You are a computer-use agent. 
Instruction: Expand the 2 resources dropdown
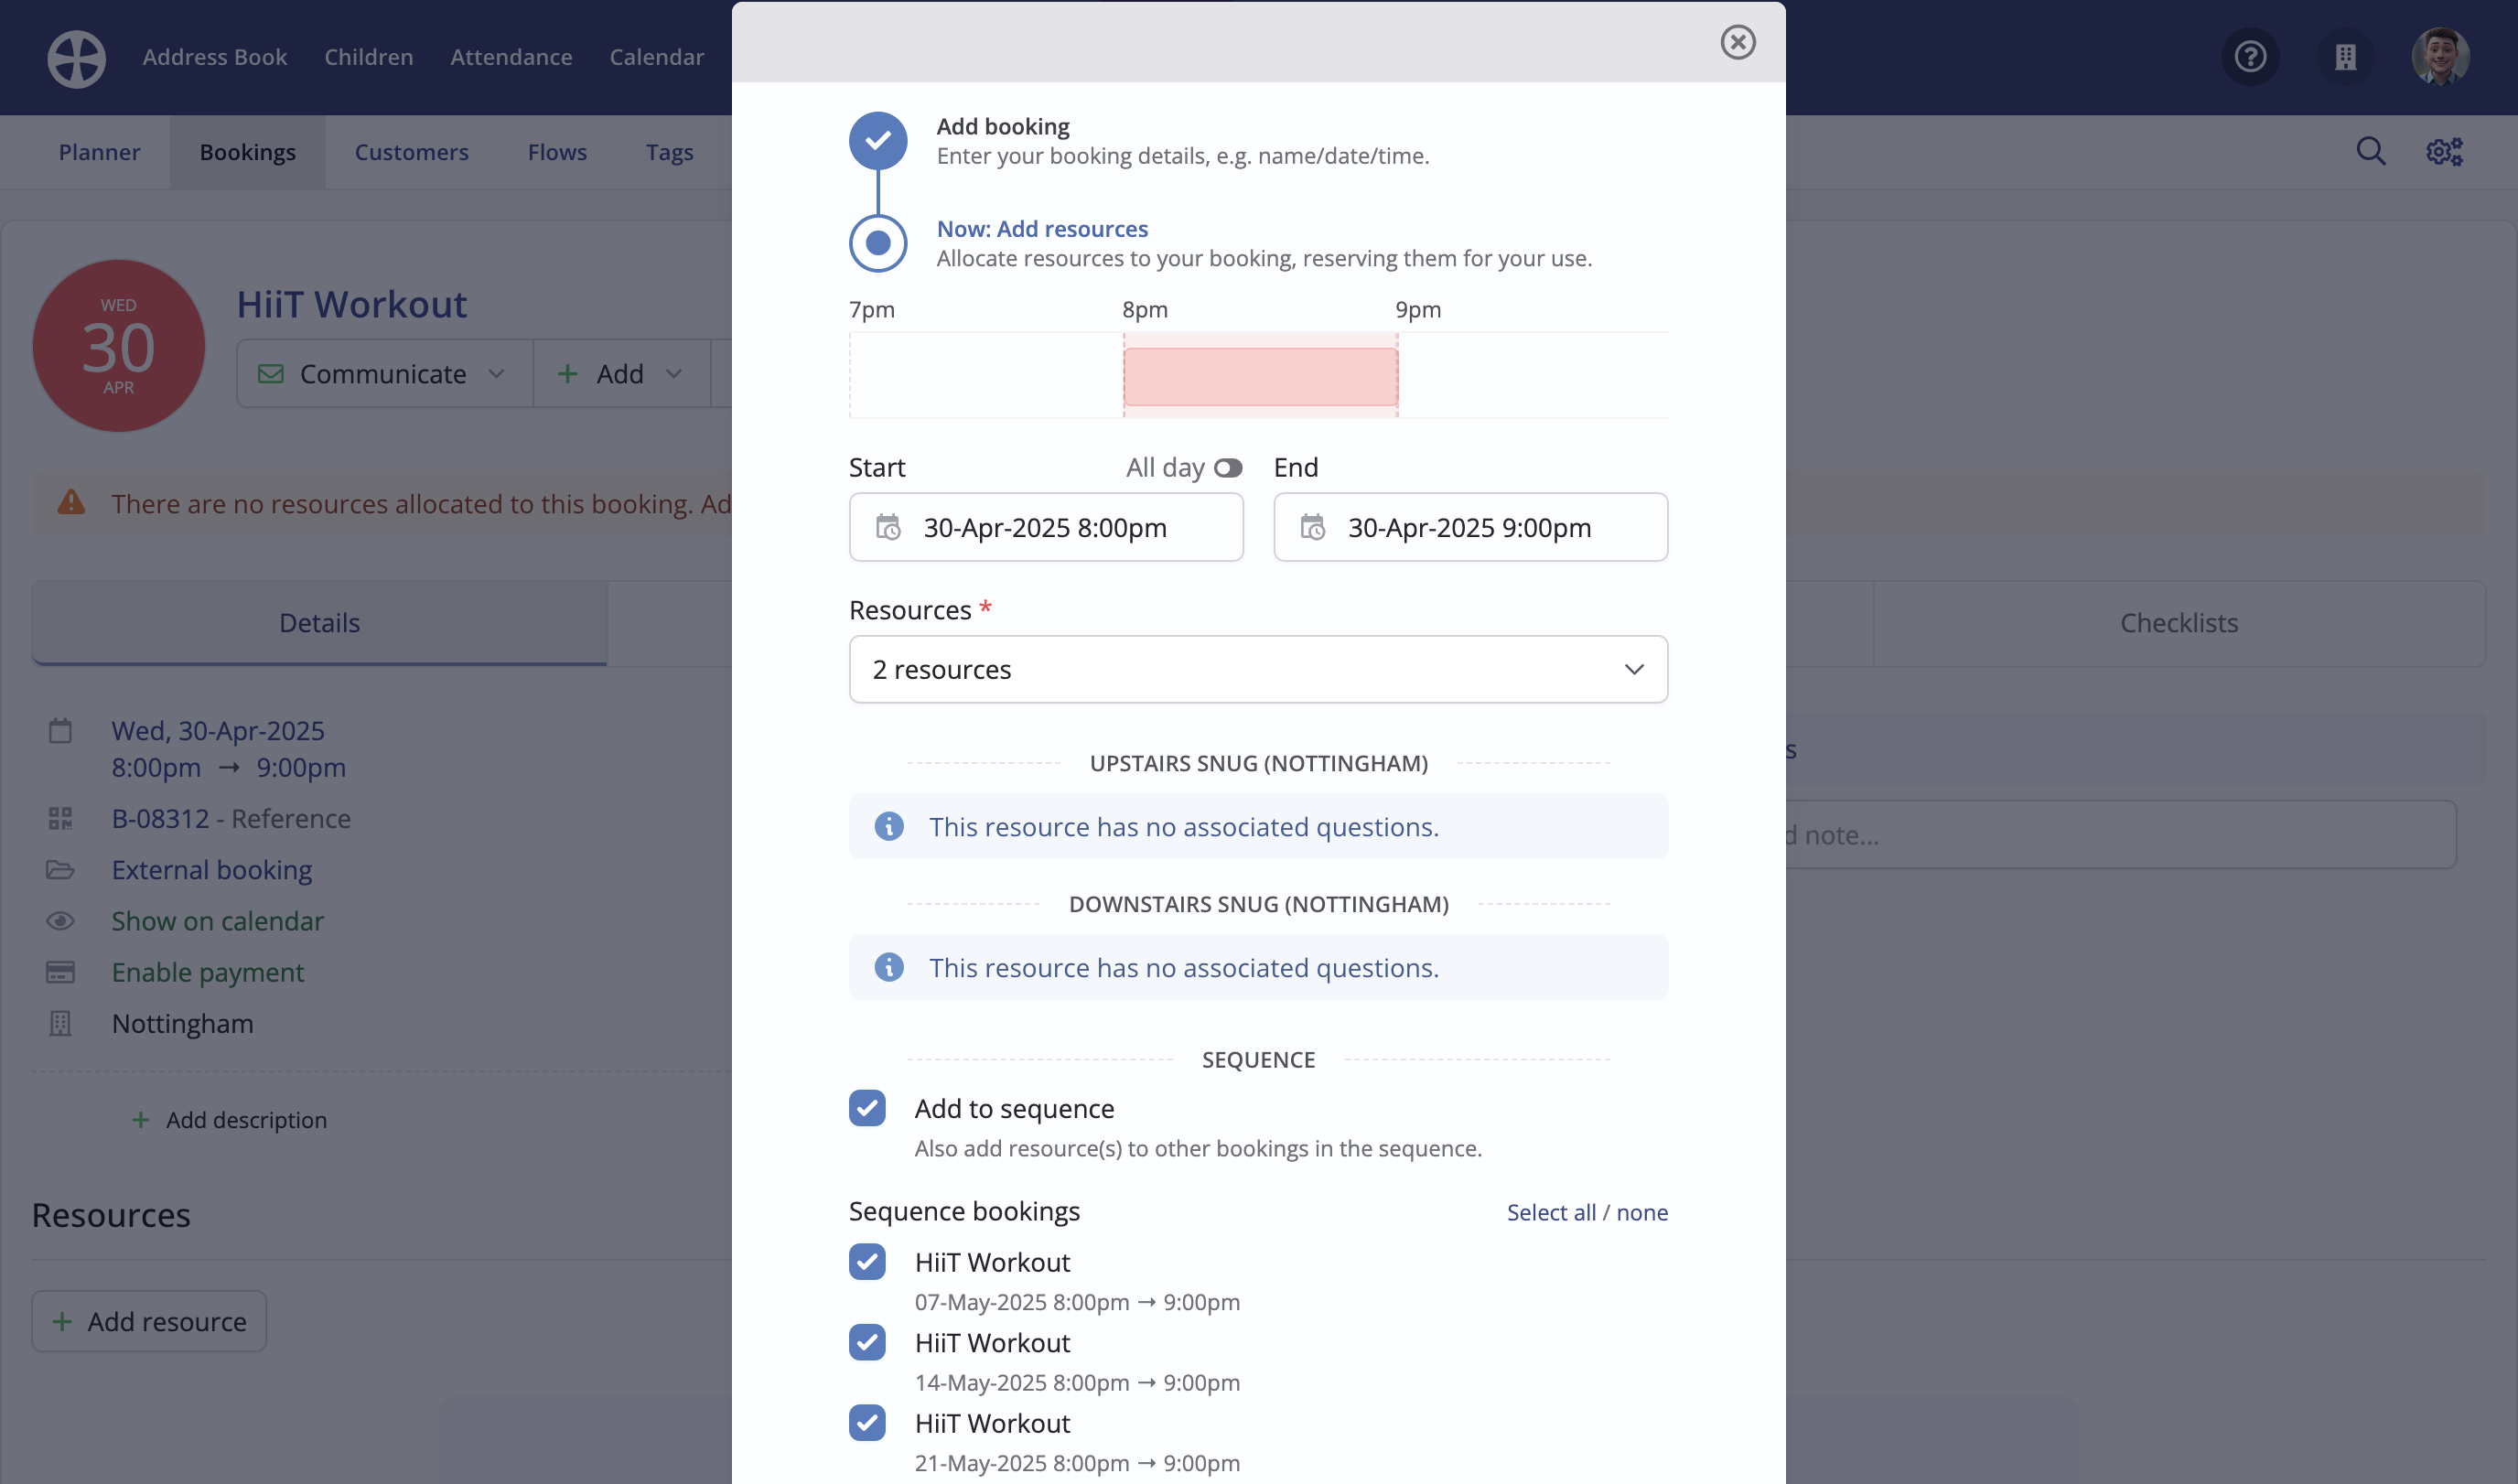click(1258, 669)
